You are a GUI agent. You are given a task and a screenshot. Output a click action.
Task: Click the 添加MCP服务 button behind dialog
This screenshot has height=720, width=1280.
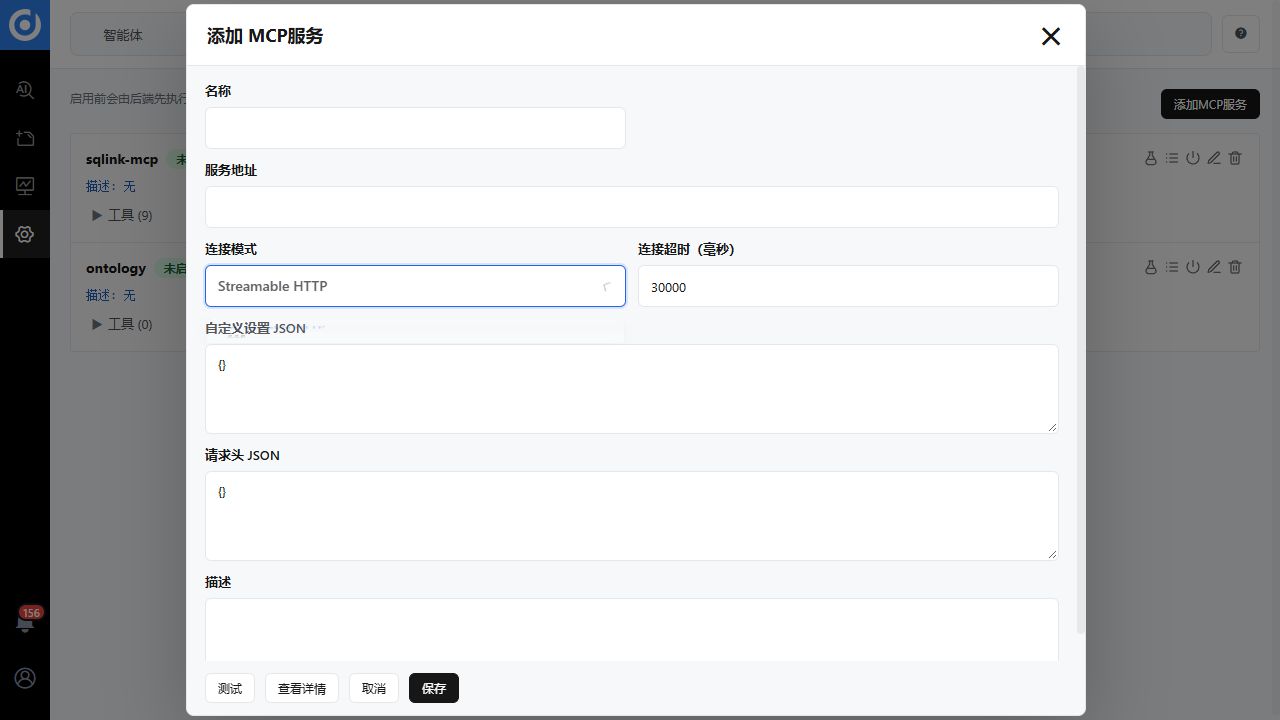coord(1210,104)
